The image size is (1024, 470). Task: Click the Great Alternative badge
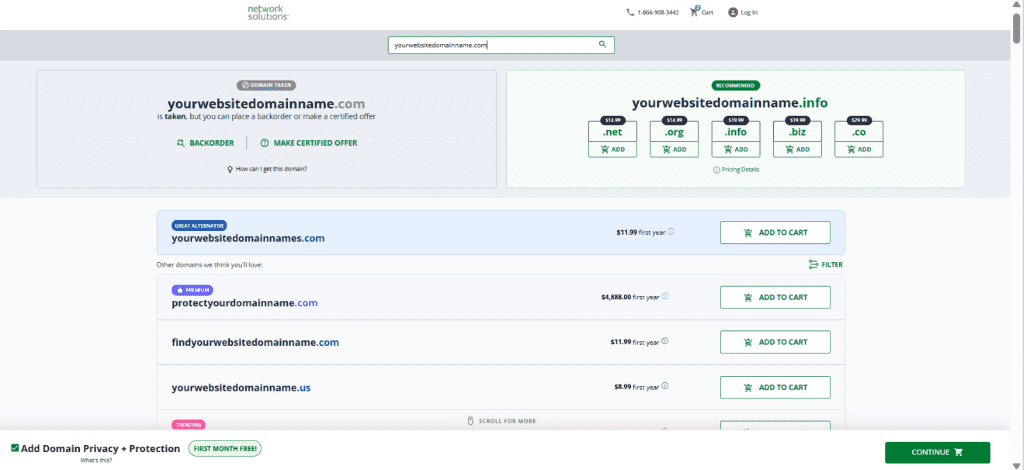tap(199, 226)
